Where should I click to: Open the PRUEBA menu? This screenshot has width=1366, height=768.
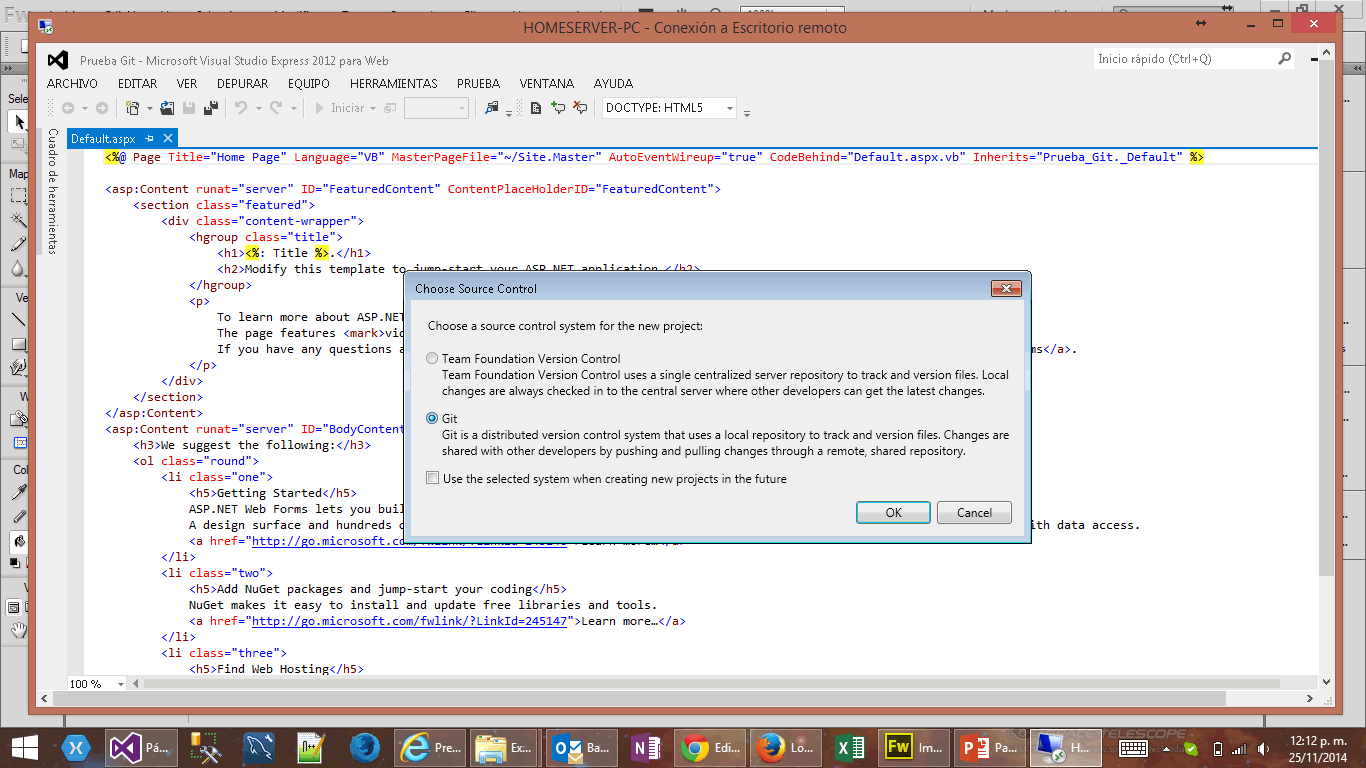click(478, 84)
